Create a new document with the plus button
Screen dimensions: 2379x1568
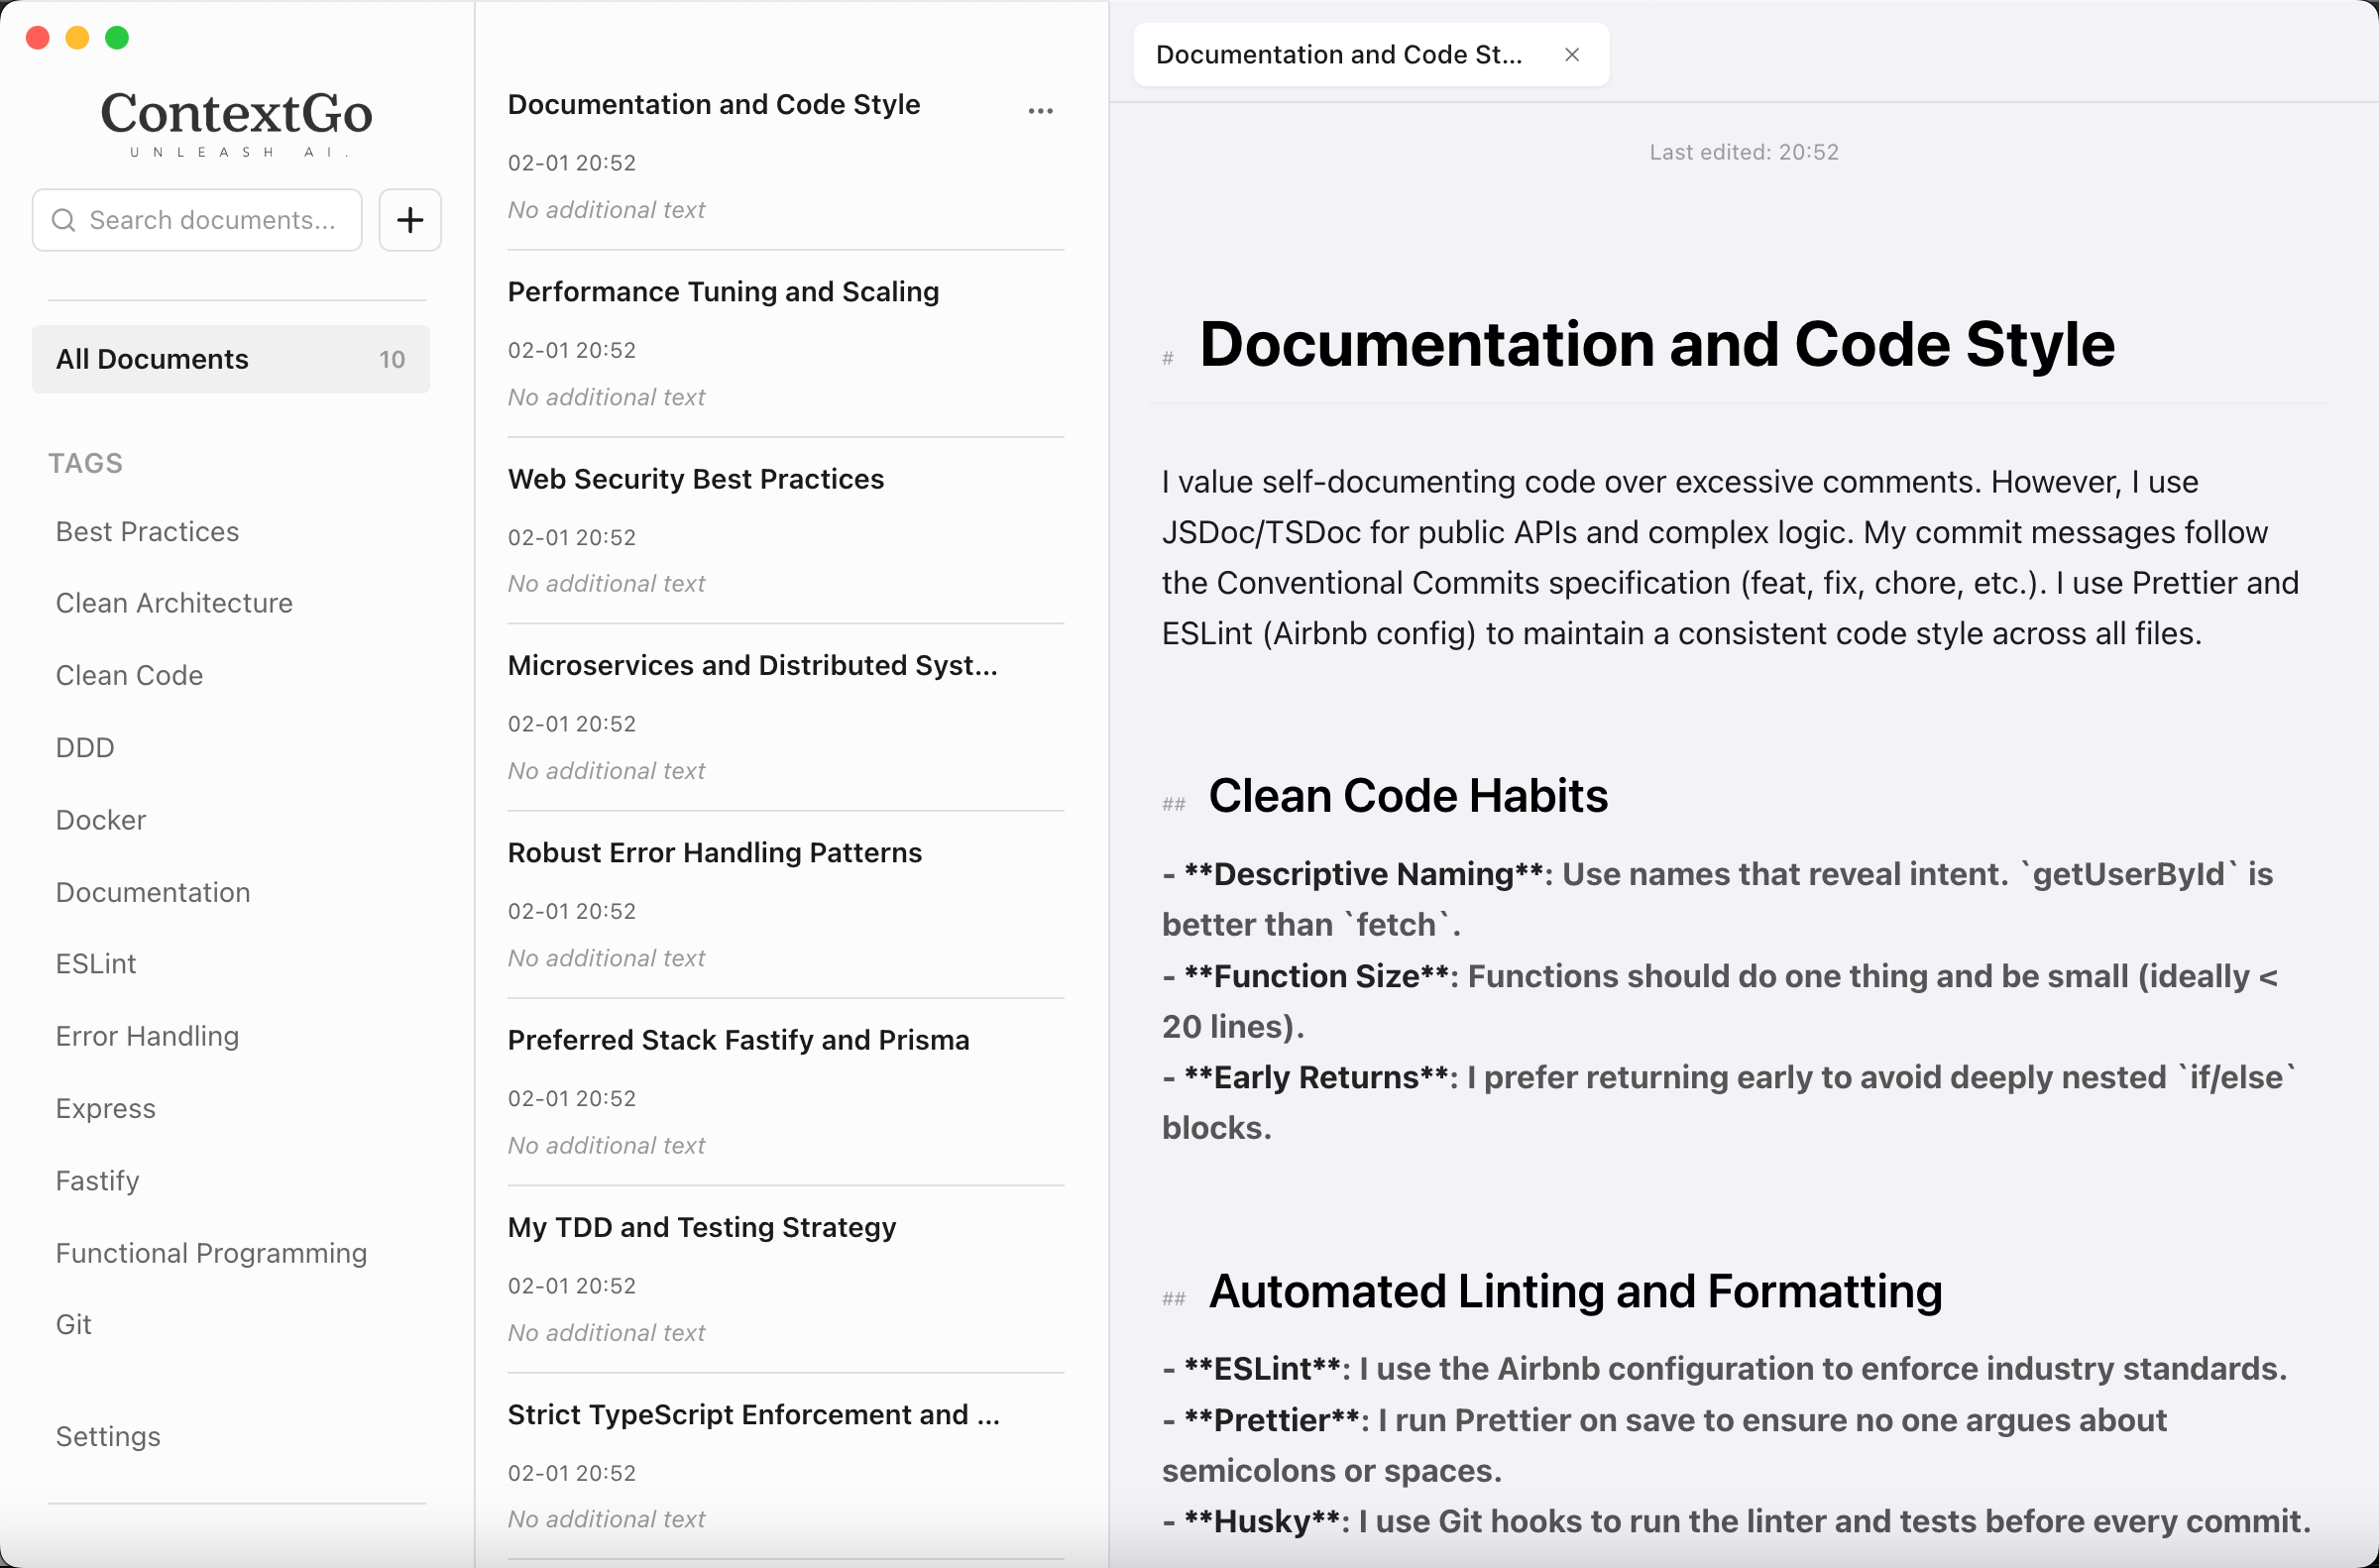point(410,220)
